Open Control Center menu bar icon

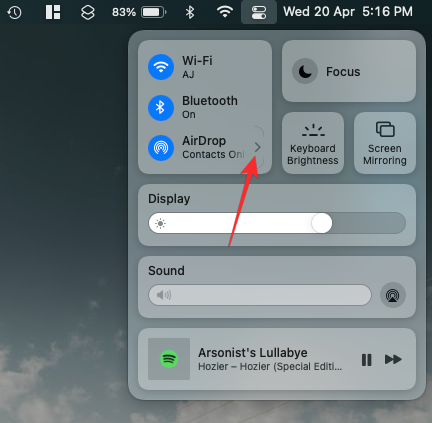[x=259, y=12]
